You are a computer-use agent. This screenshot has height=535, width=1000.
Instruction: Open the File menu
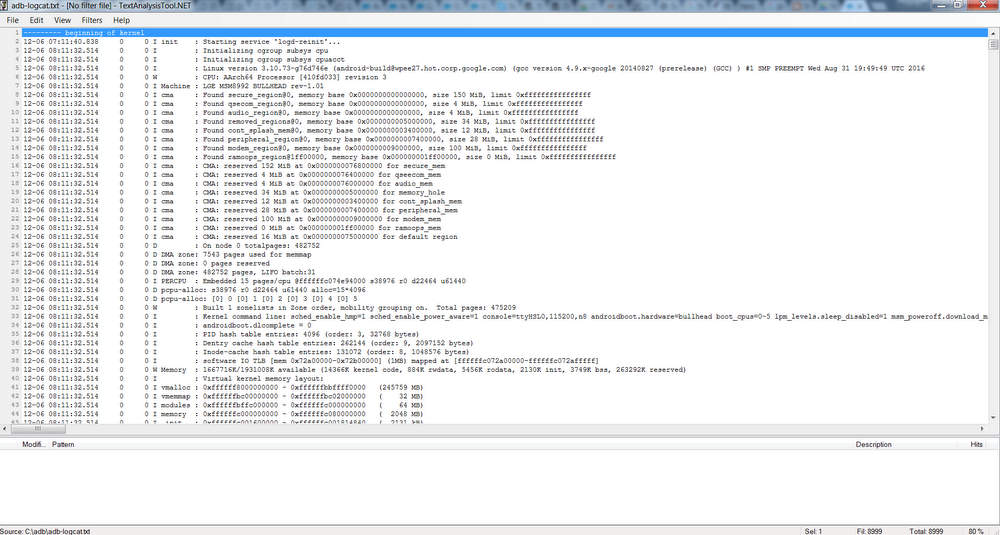pos(12,20)
